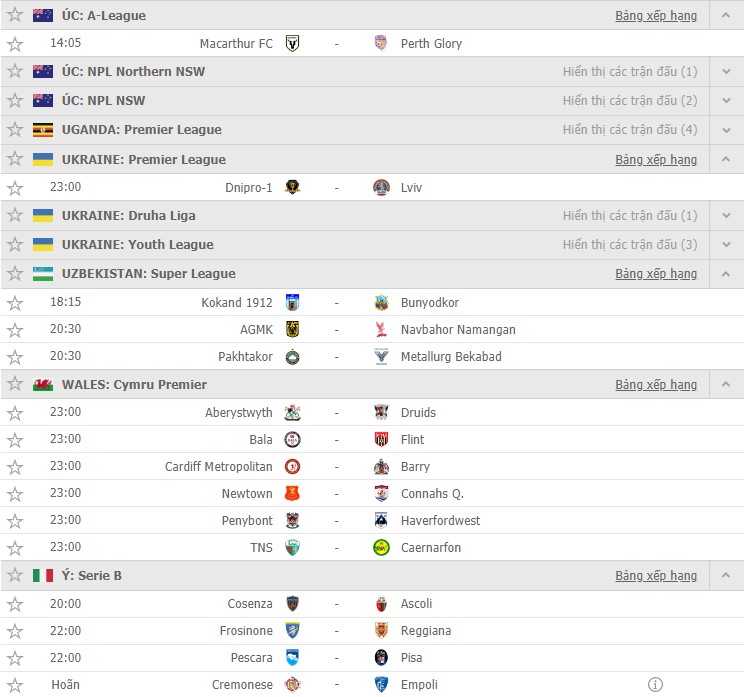Click the Caernarfon yellow-green crest

tap(381, 547)
